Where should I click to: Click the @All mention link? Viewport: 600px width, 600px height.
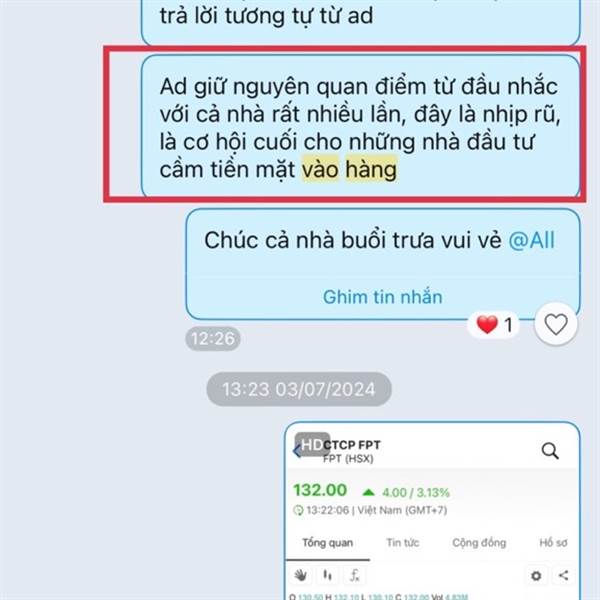(532, 240)
